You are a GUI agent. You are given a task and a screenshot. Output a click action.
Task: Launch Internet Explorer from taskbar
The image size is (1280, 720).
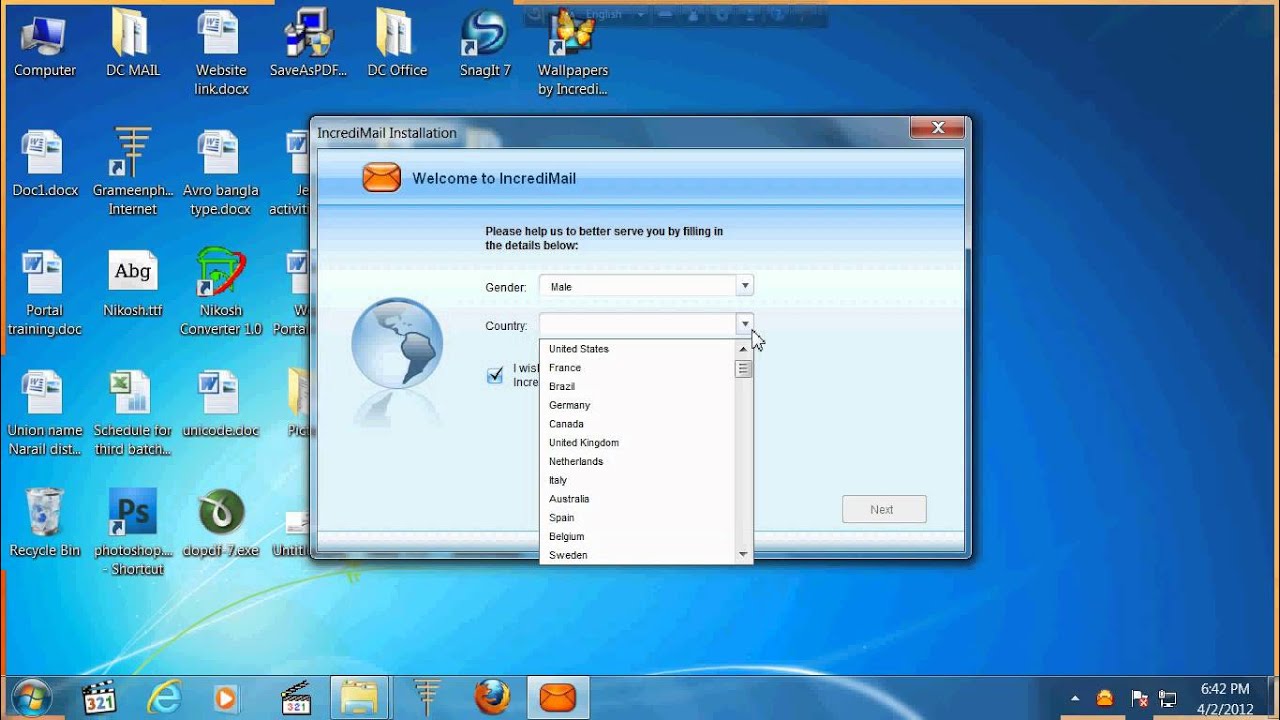[163, 697]
